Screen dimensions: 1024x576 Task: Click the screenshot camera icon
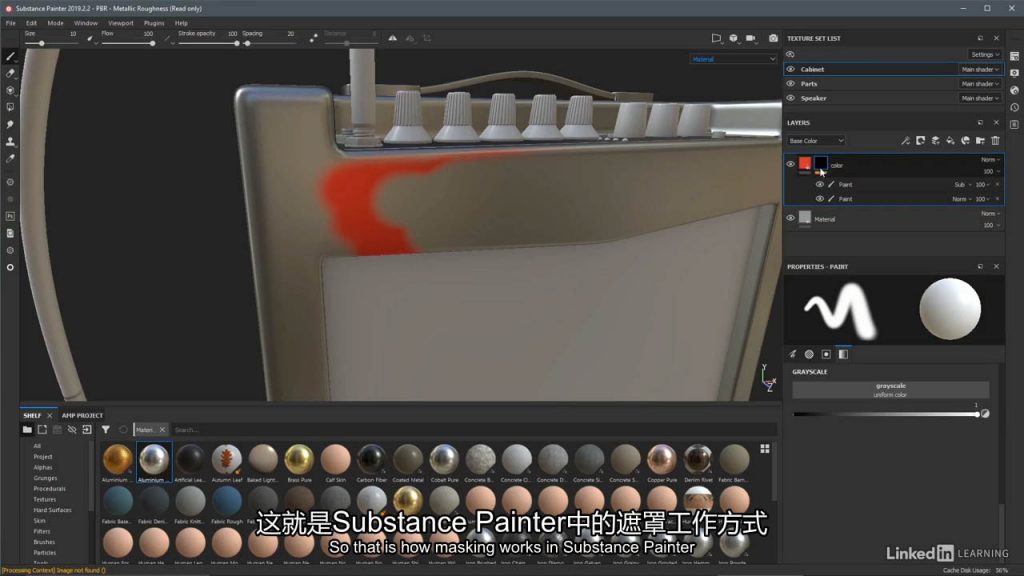(773, 39)
